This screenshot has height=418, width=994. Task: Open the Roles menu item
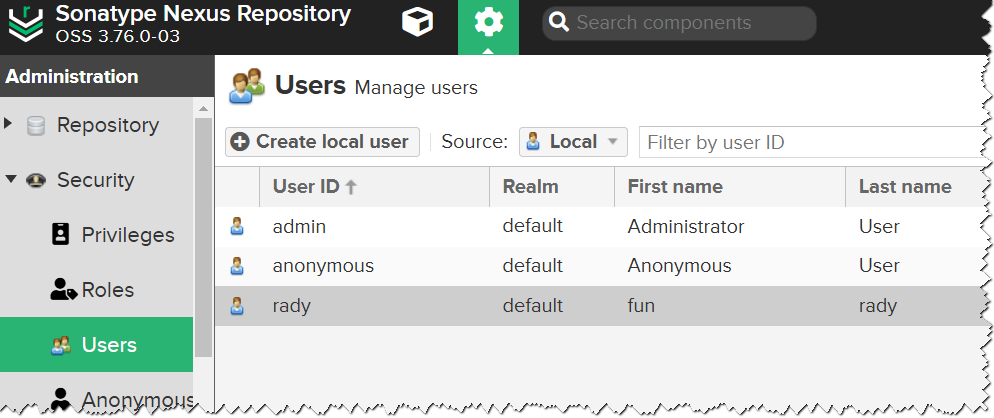[x=96, y=290]
